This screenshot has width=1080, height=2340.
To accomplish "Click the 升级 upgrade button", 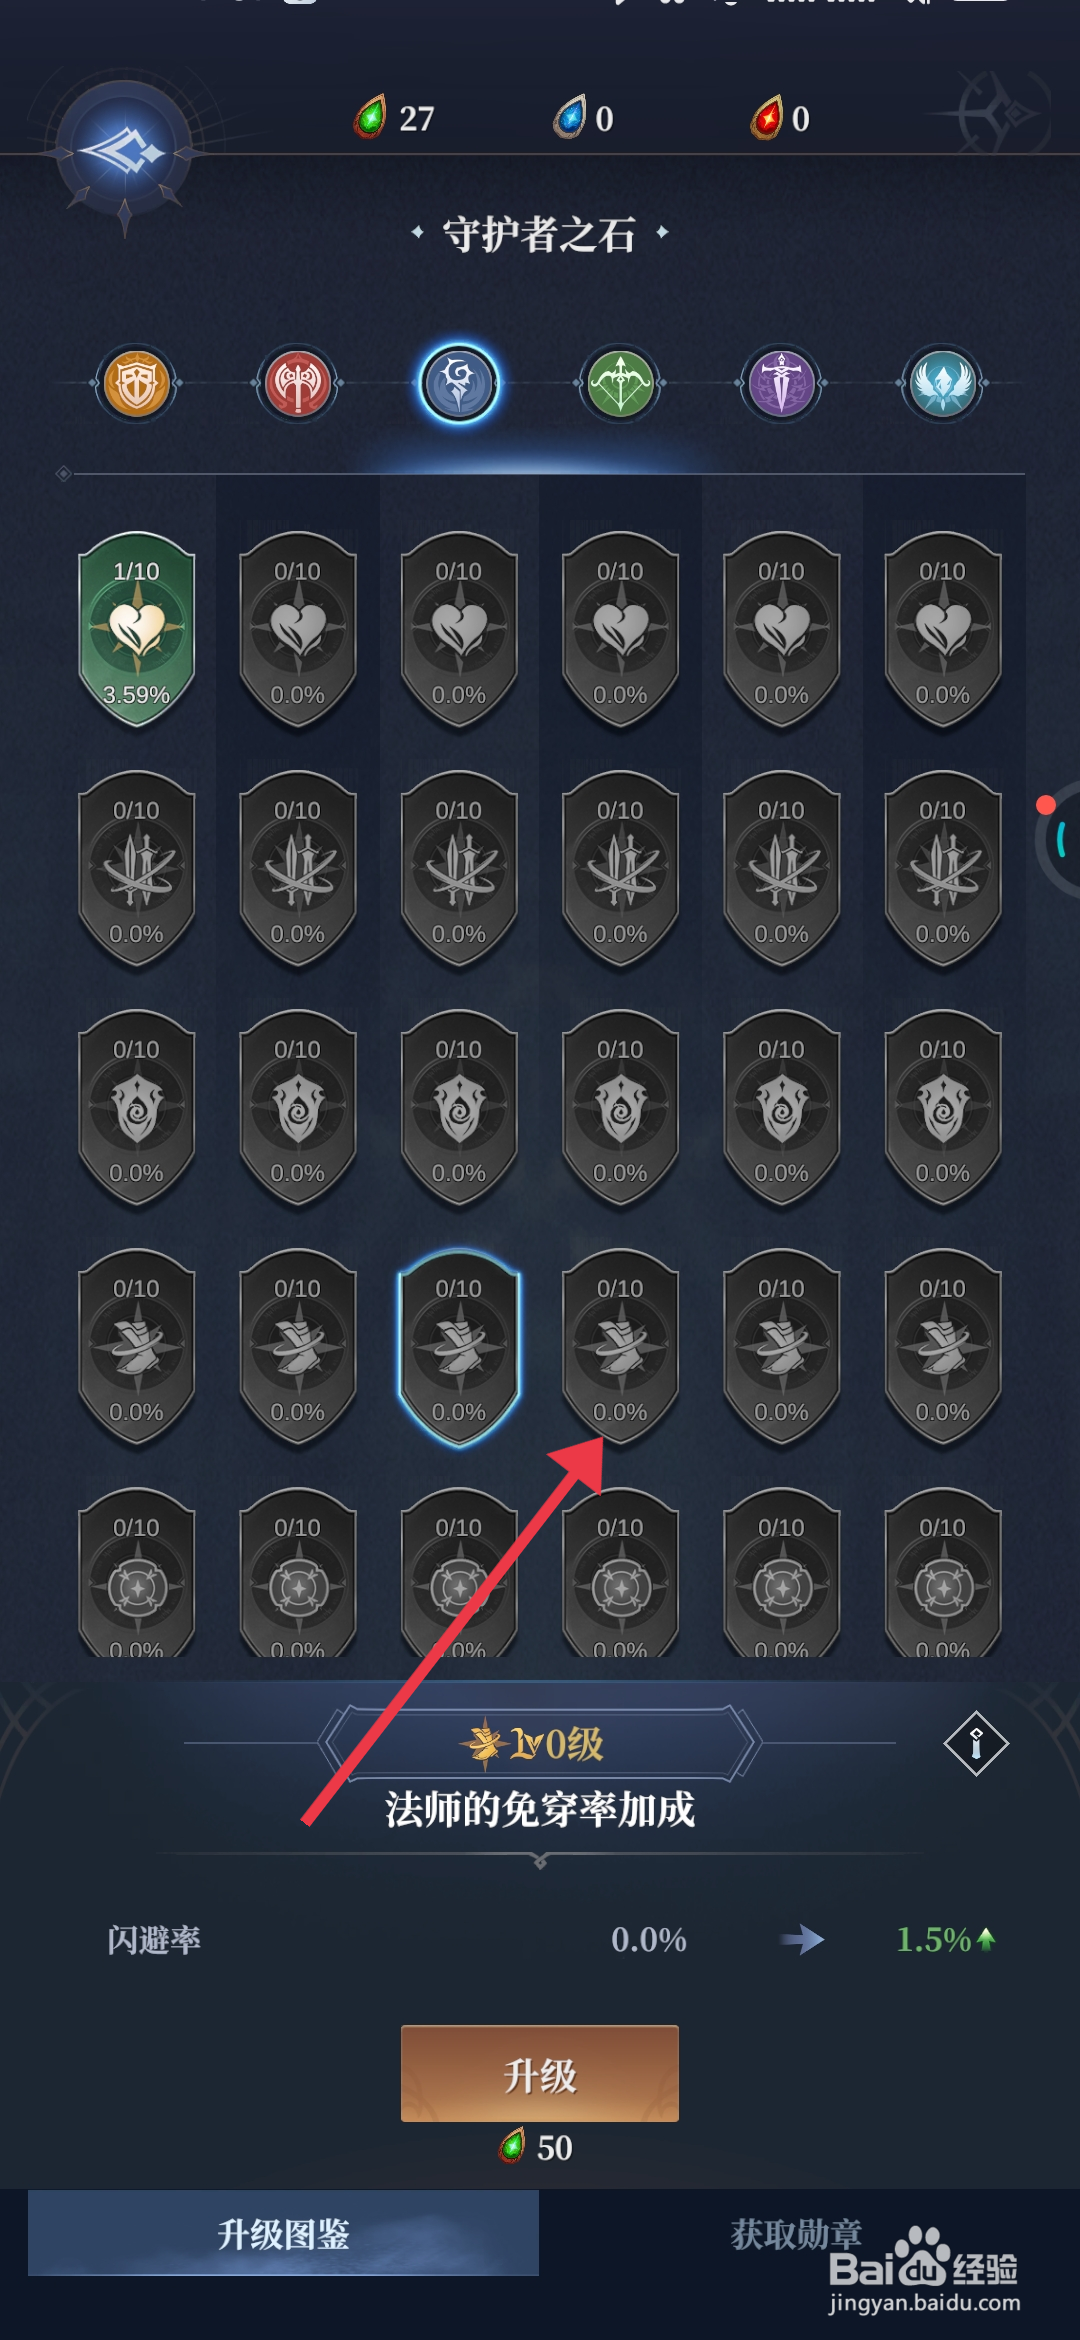I will [x=540, y=2073].
